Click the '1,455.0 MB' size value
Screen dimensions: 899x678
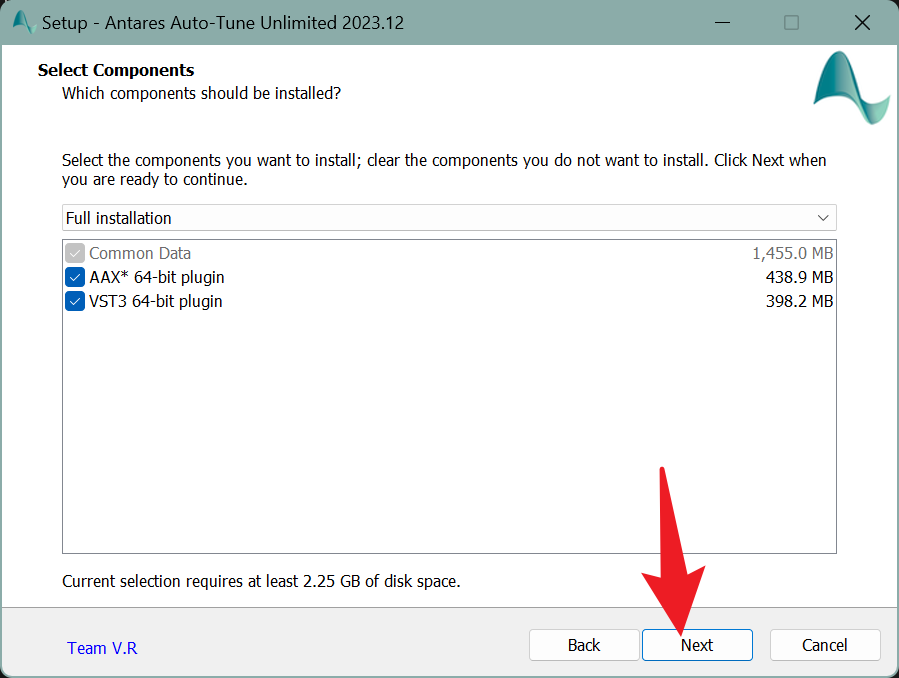pyautogui.click(x=792, y=253)
